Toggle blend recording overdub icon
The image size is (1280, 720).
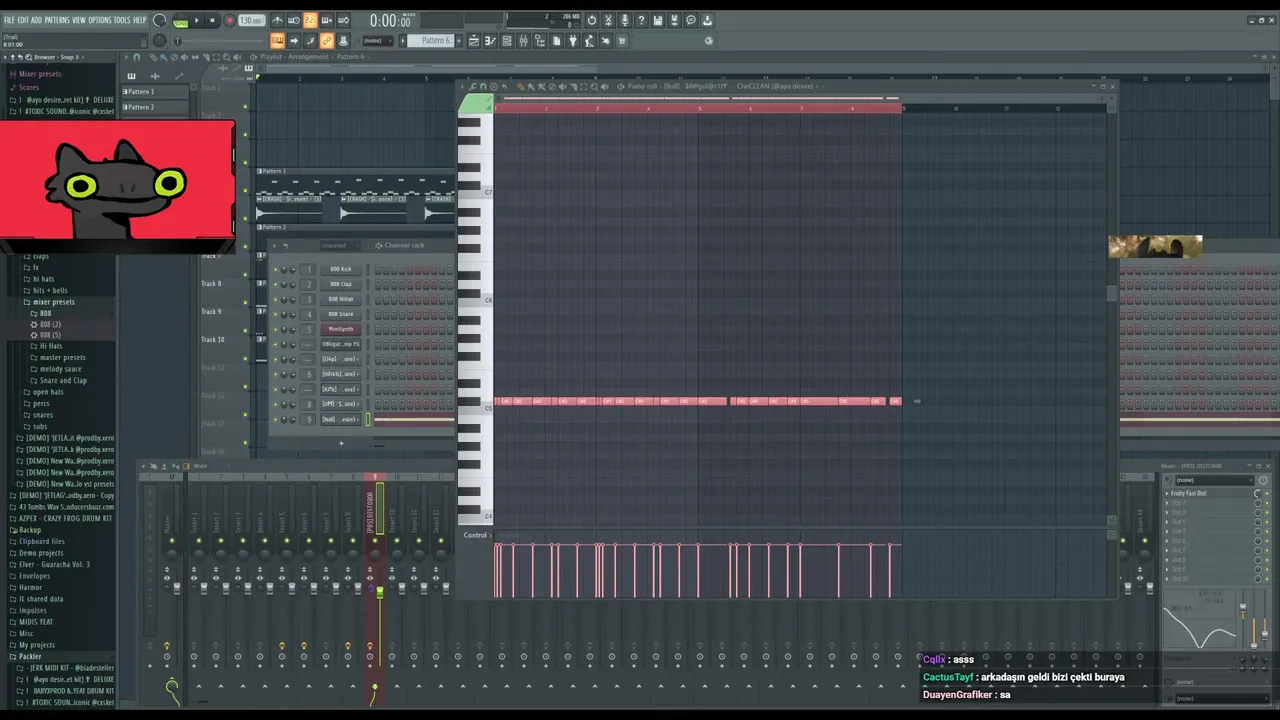click(327, 20)
